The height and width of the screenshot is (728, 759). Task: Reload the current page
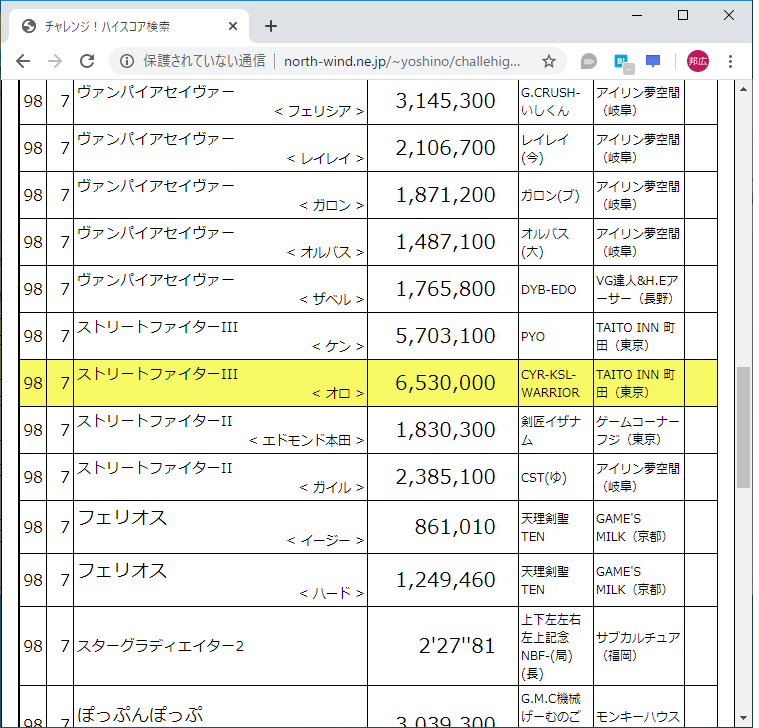click(87, 61)
